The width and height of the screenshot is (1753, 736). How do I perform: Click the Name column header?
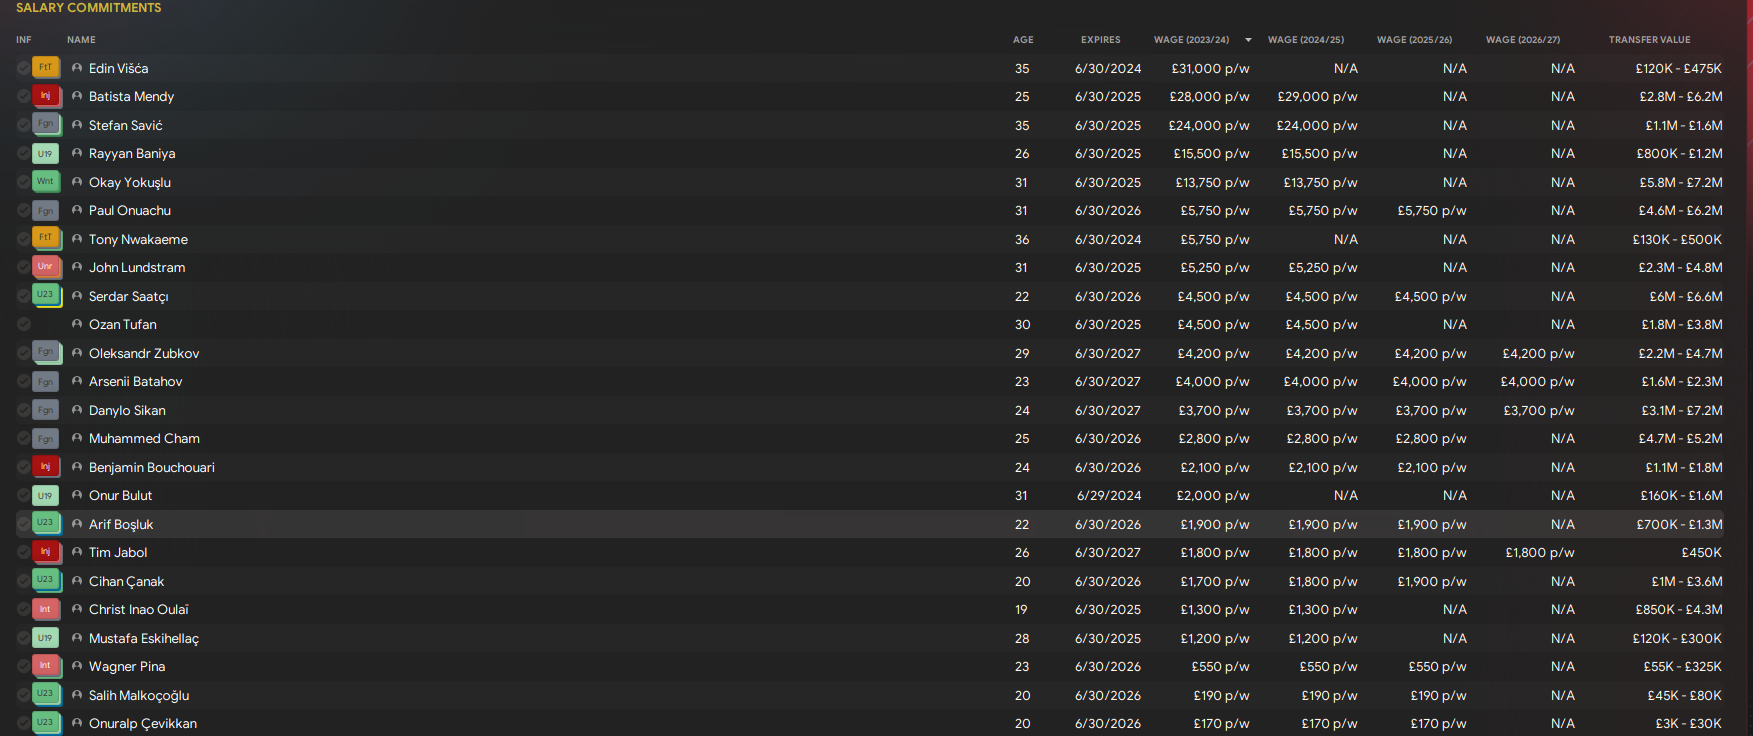(81, 40)
